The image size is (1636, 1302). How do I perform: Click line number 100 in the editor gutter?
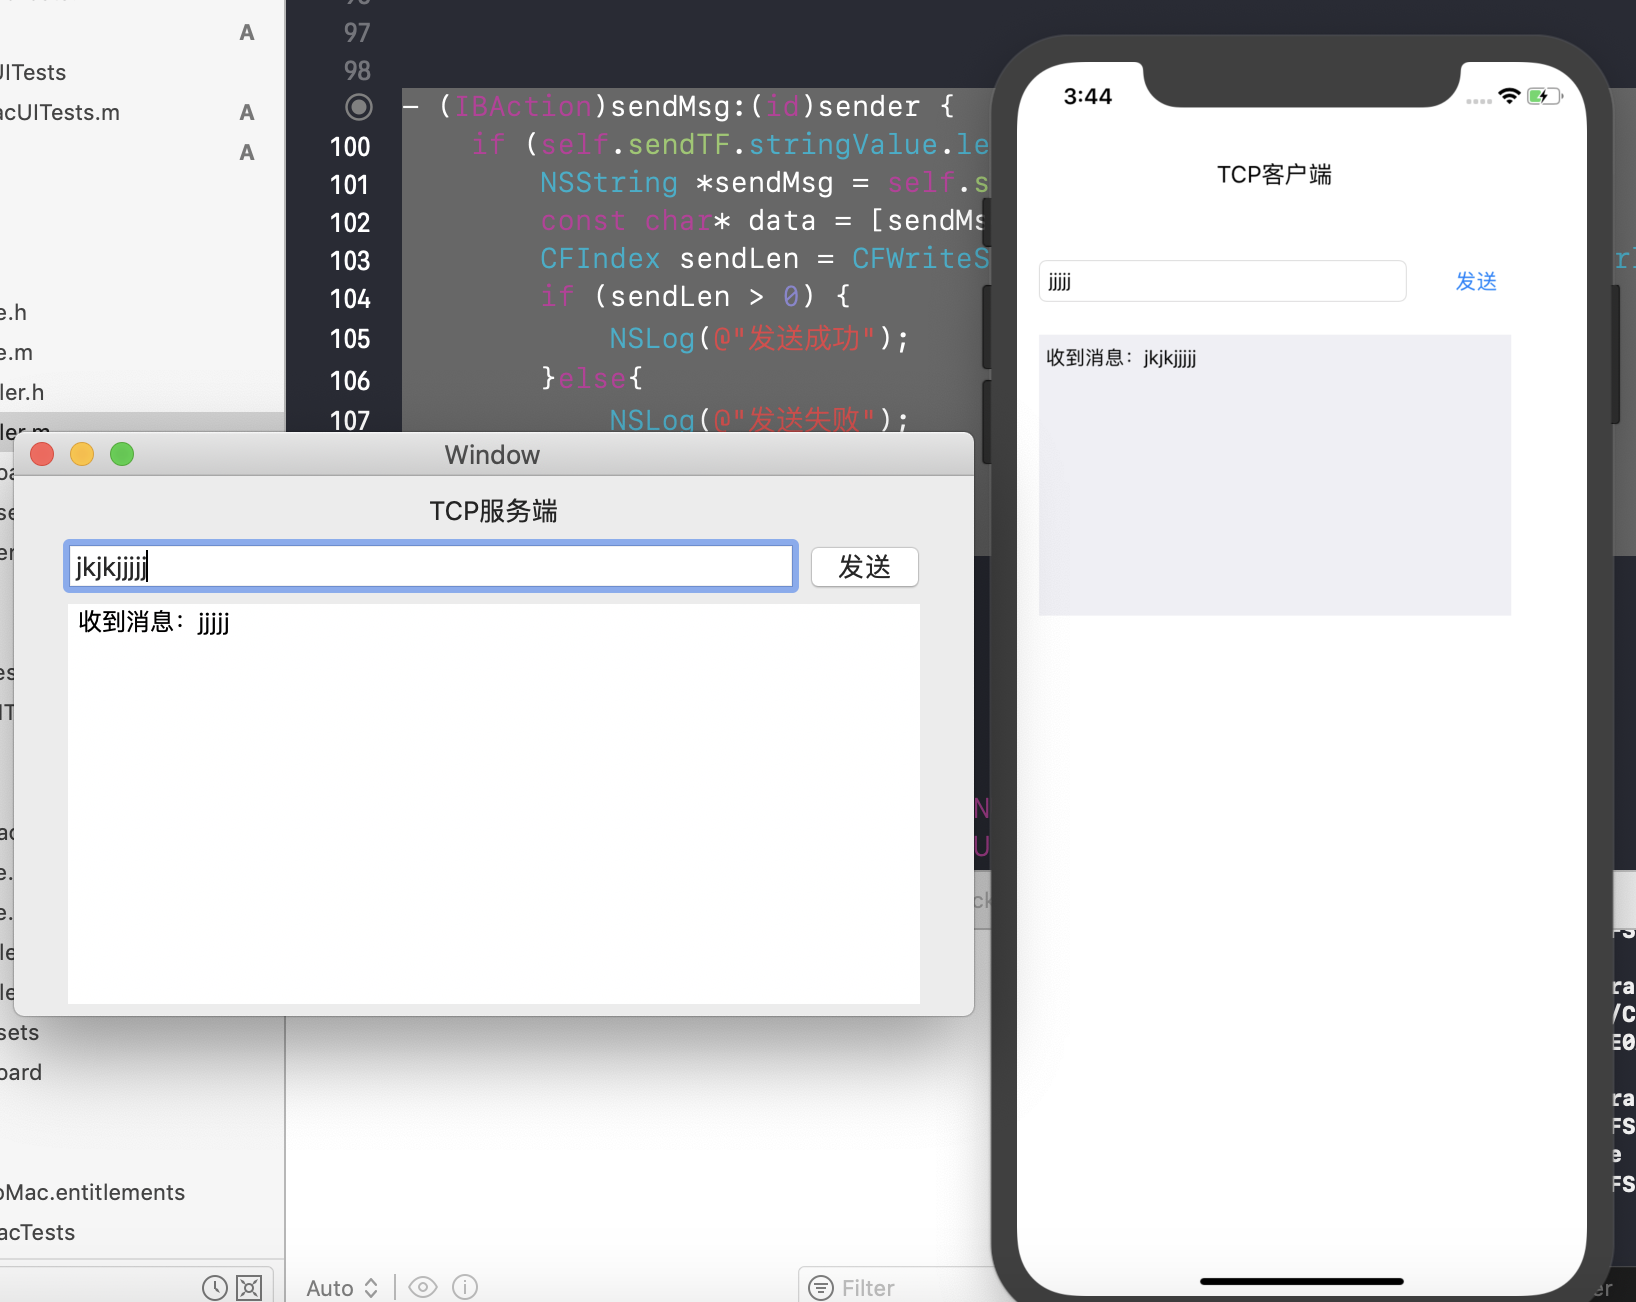[x=350, y=147]
